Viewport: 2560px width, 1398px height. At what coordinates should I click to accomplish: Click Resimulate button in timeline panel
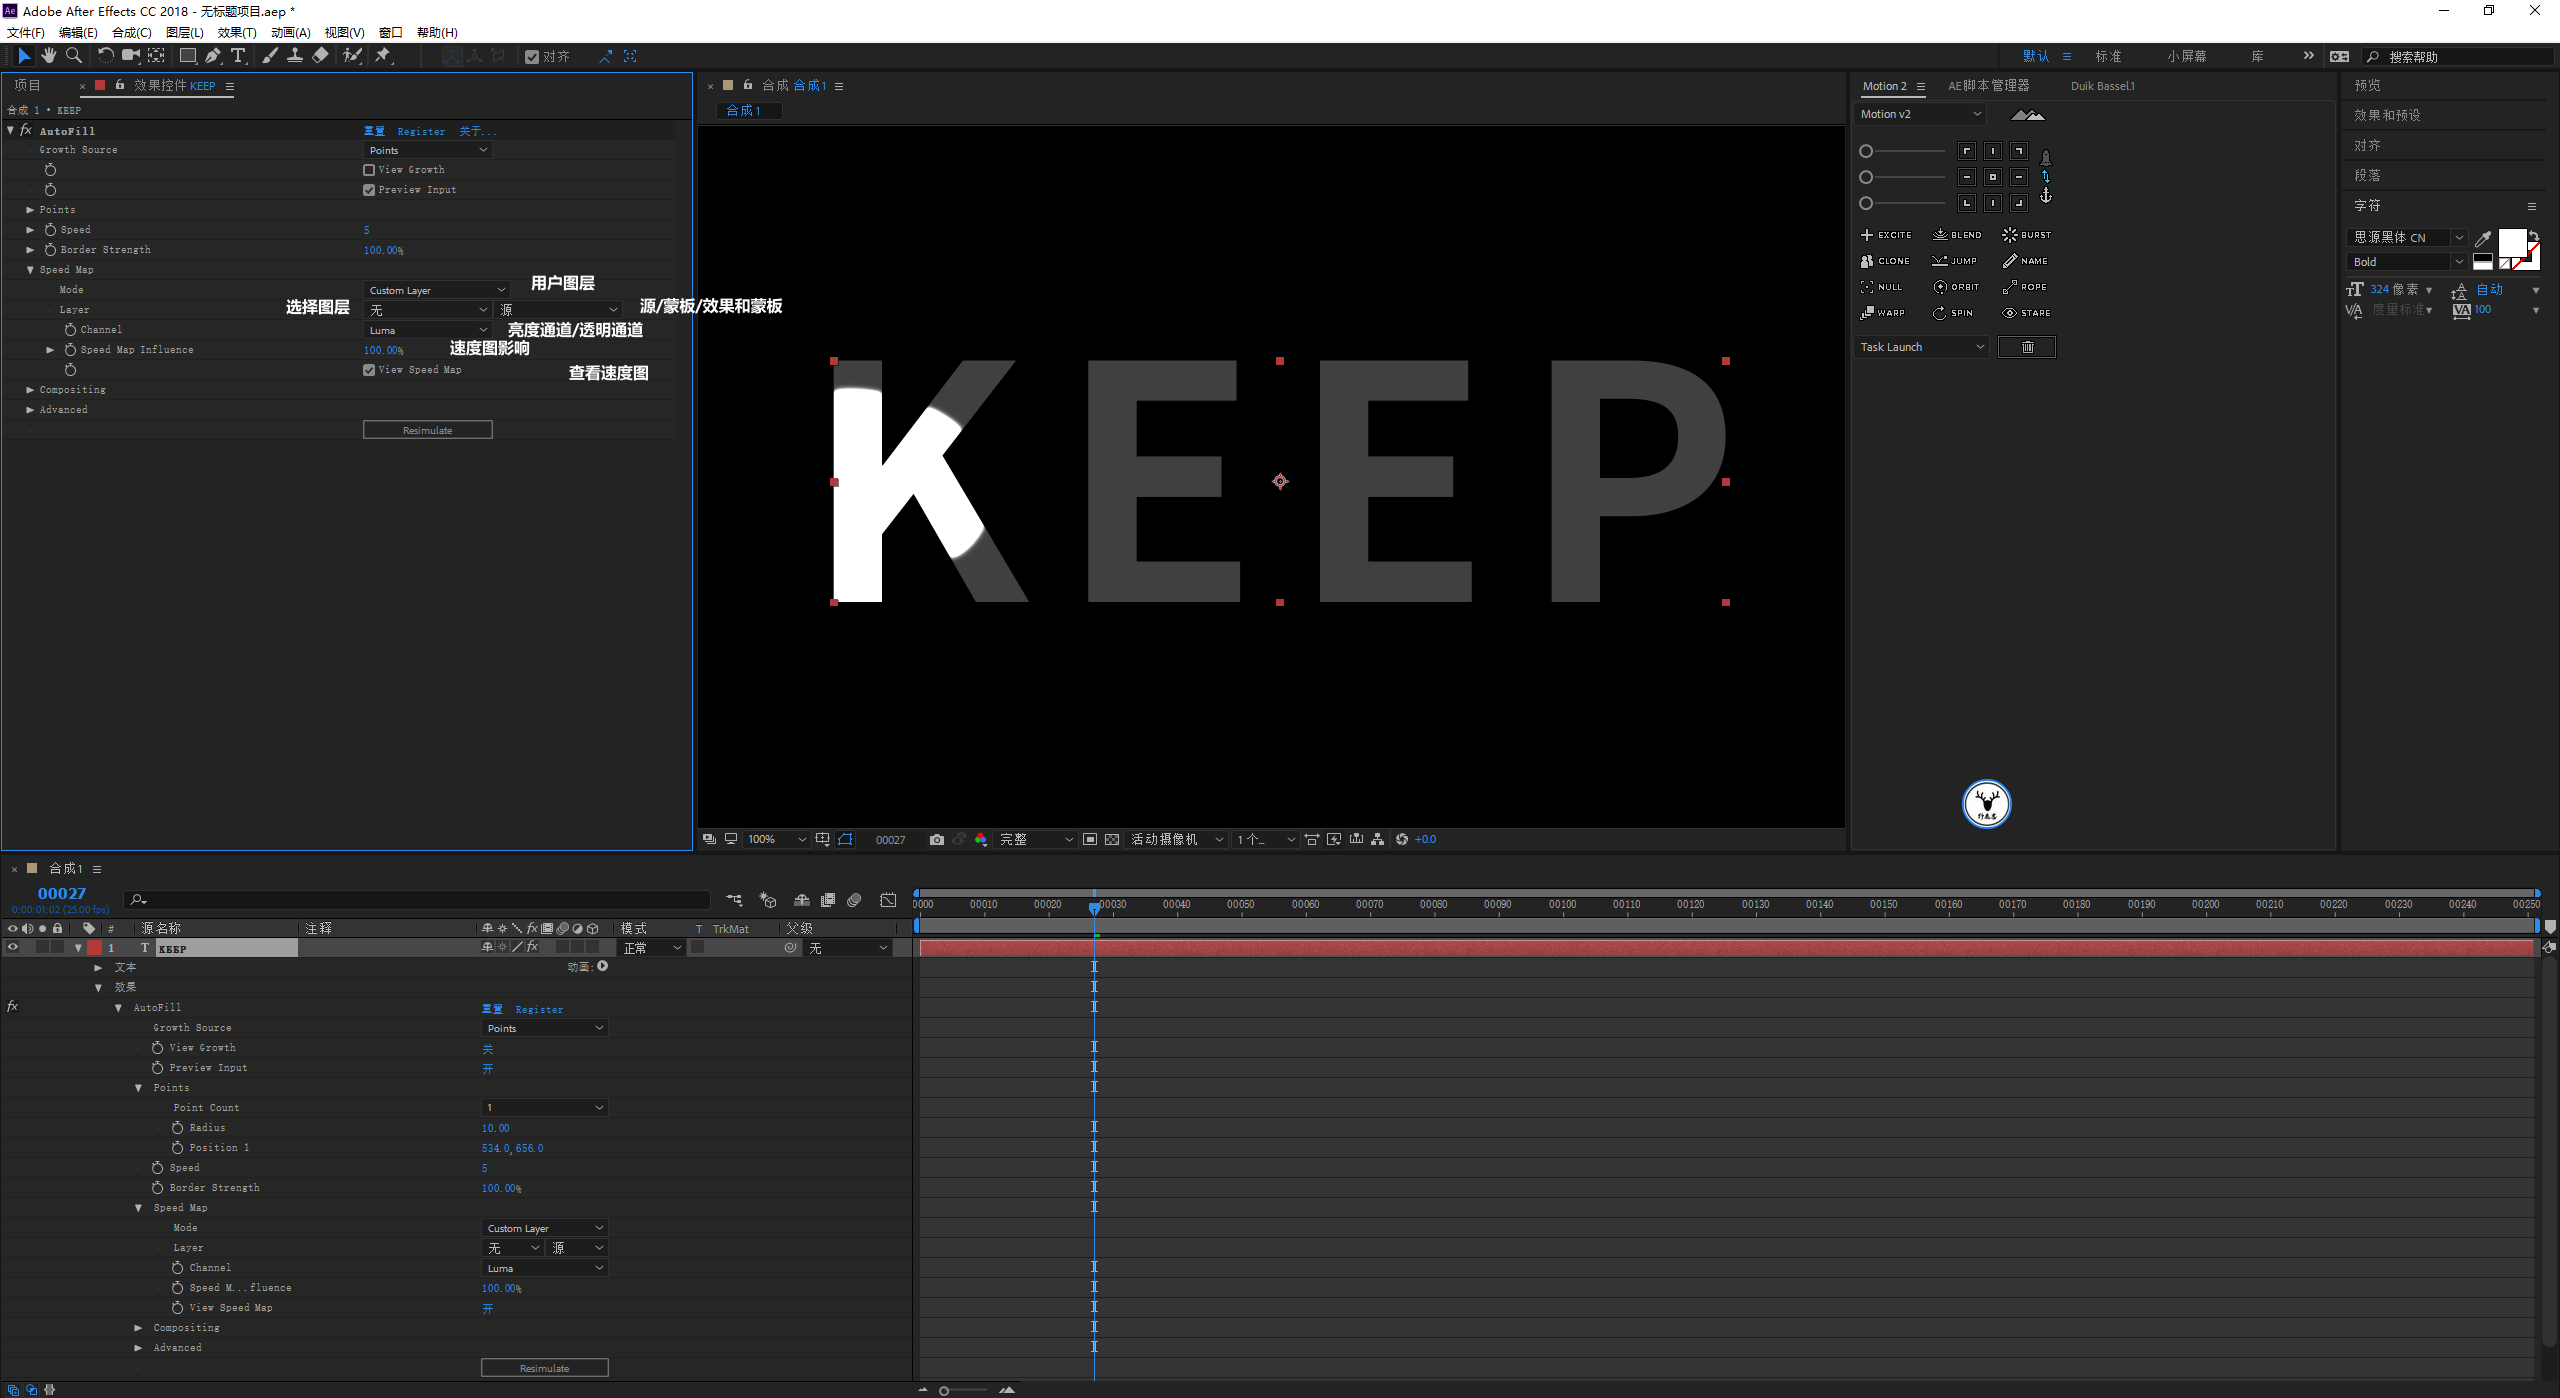[545, 1368]
